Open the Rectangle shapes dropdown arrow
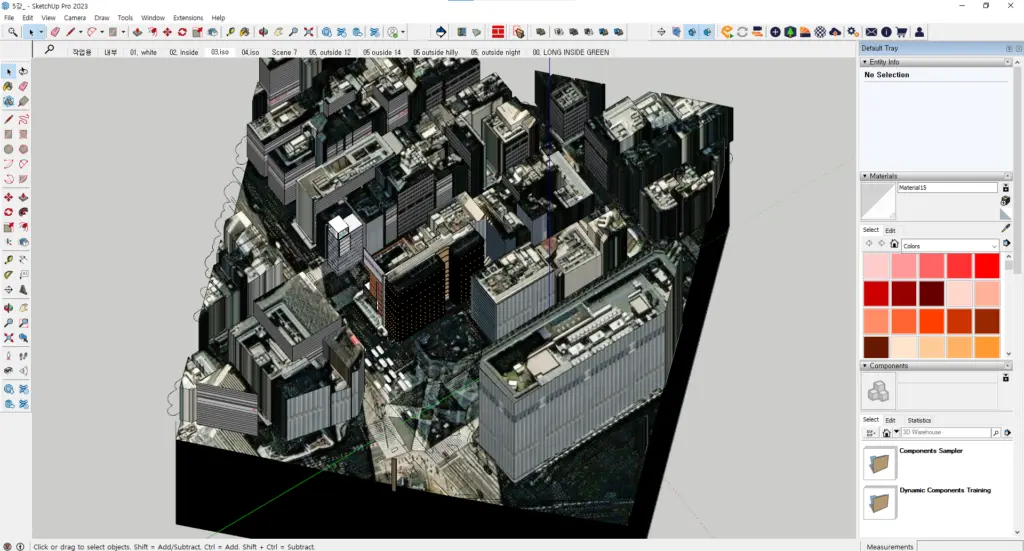Screen dimensions: 1024x551 123,32
